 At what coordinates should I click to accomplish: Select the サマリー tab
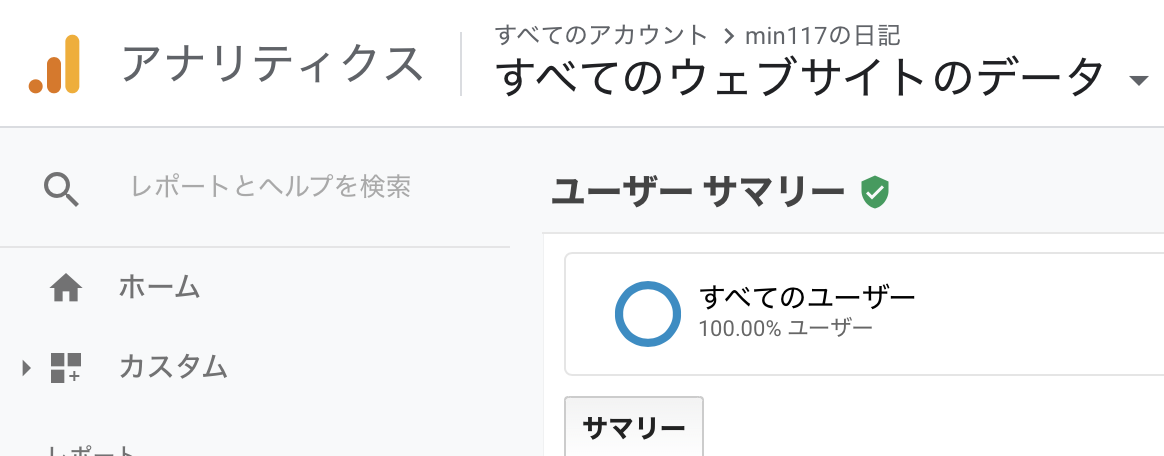634,428
